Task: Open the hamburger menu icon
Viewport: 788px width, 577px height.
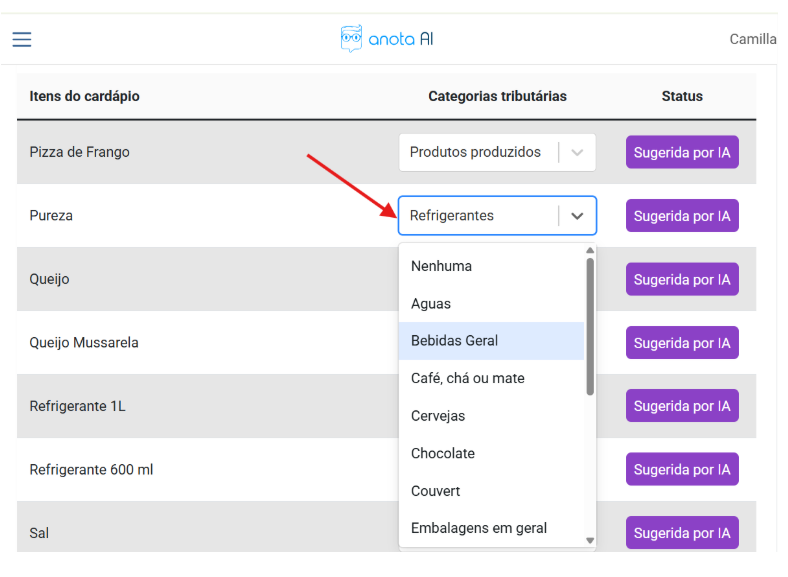Action: tap(22, 39)
